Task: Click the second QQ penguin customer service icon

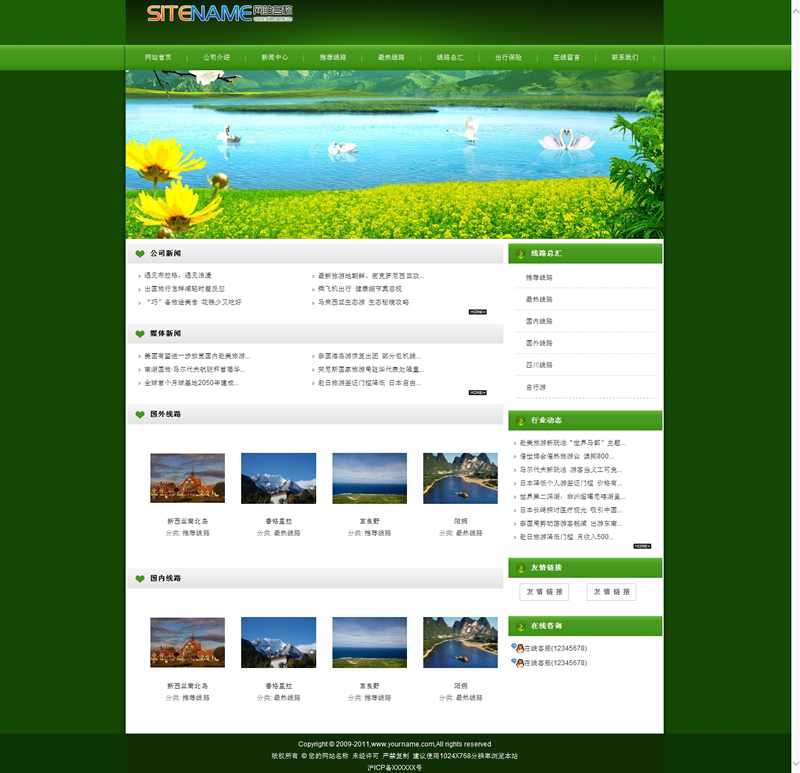Action: [x=518, y=663]
